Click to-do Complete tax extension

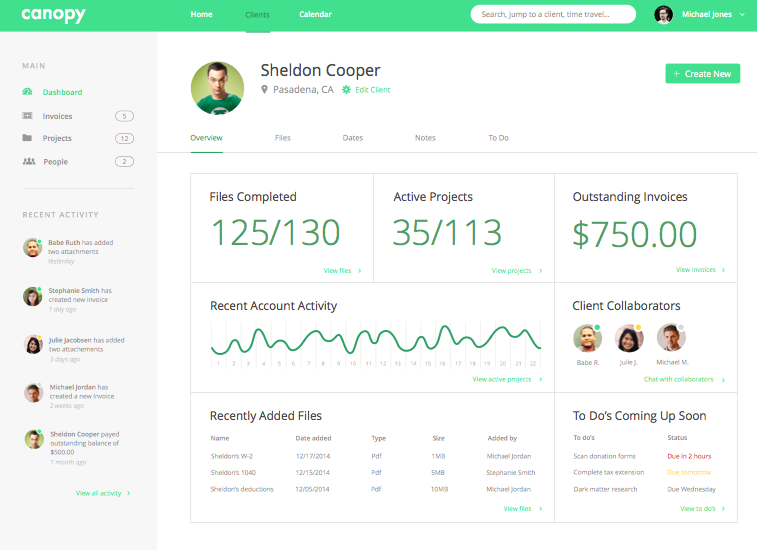[609, 472]
